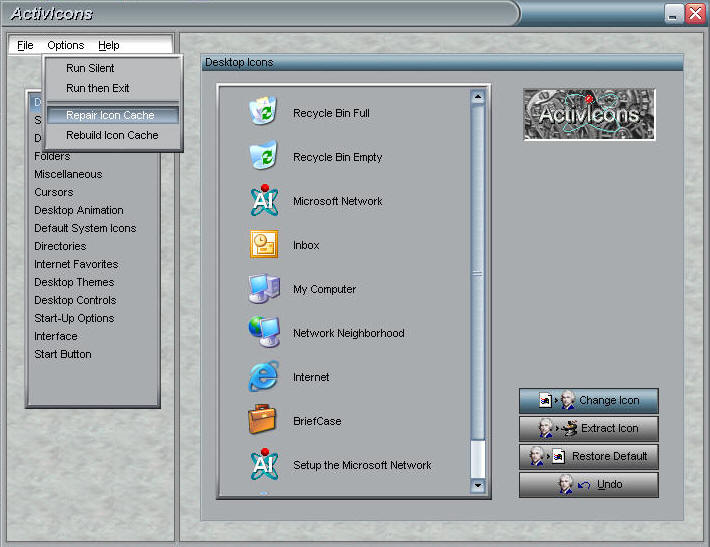Click the Recycle Bin Full label
The height and width of the screenshot is (547, 710).
[x=331, y=113]
